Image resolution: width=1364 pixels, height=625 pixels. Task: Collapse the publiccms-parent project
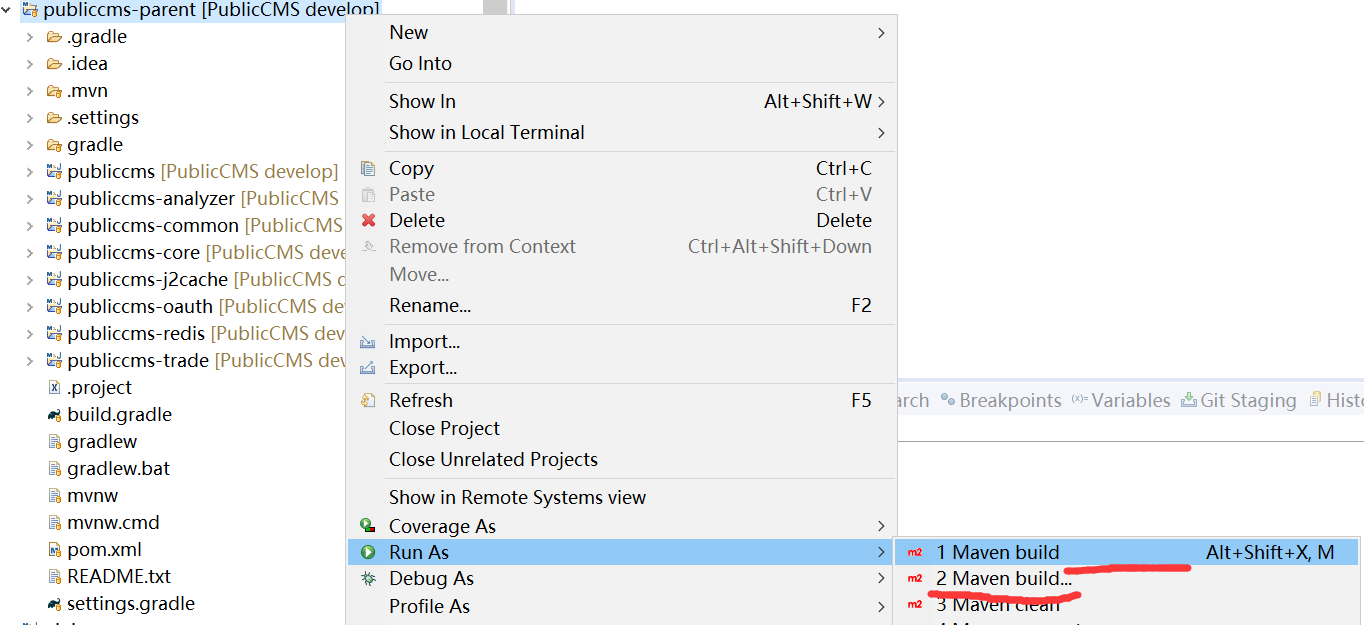point(9,9)
